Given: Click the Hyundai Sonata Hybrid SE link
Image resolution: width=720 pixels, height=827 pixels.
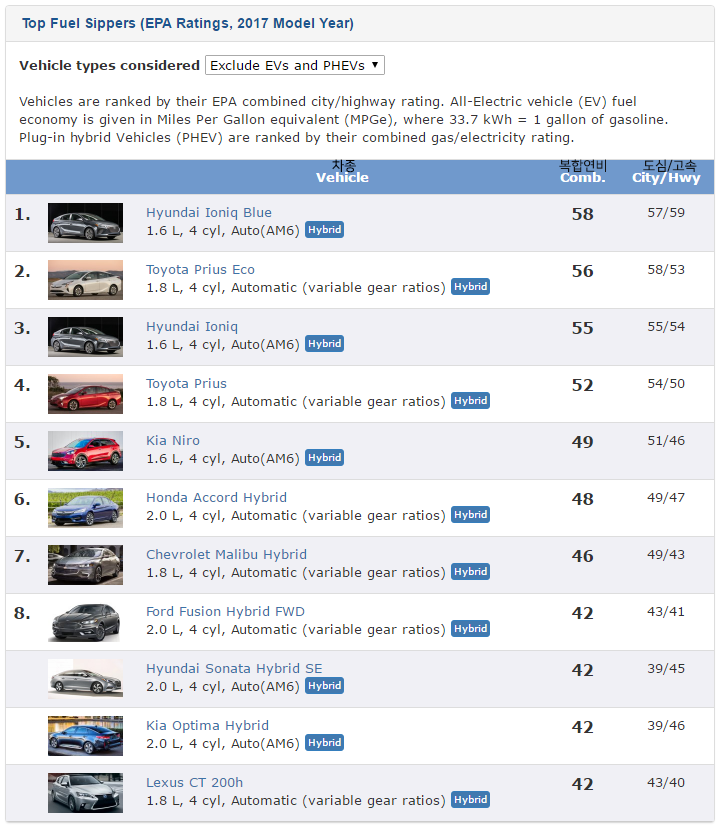Looking at the screenshot, I should point(234,668).
